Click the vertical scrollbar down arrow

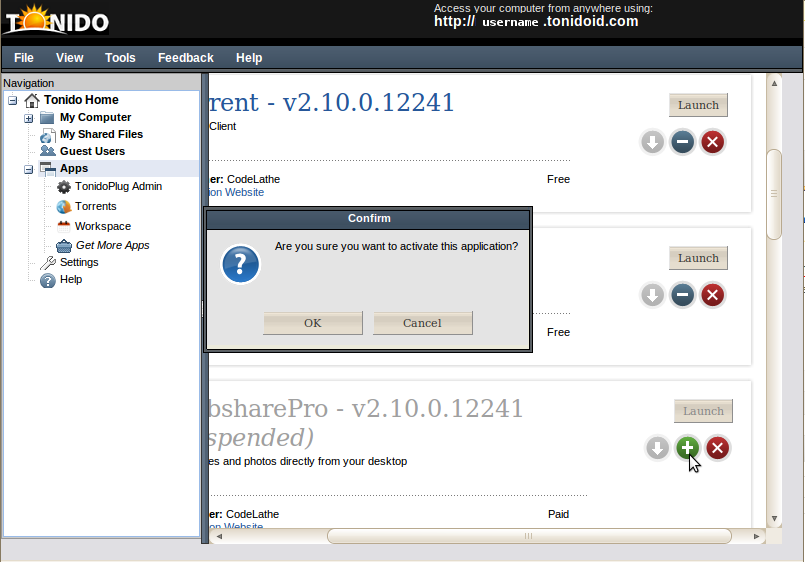[x=773, y=518]
